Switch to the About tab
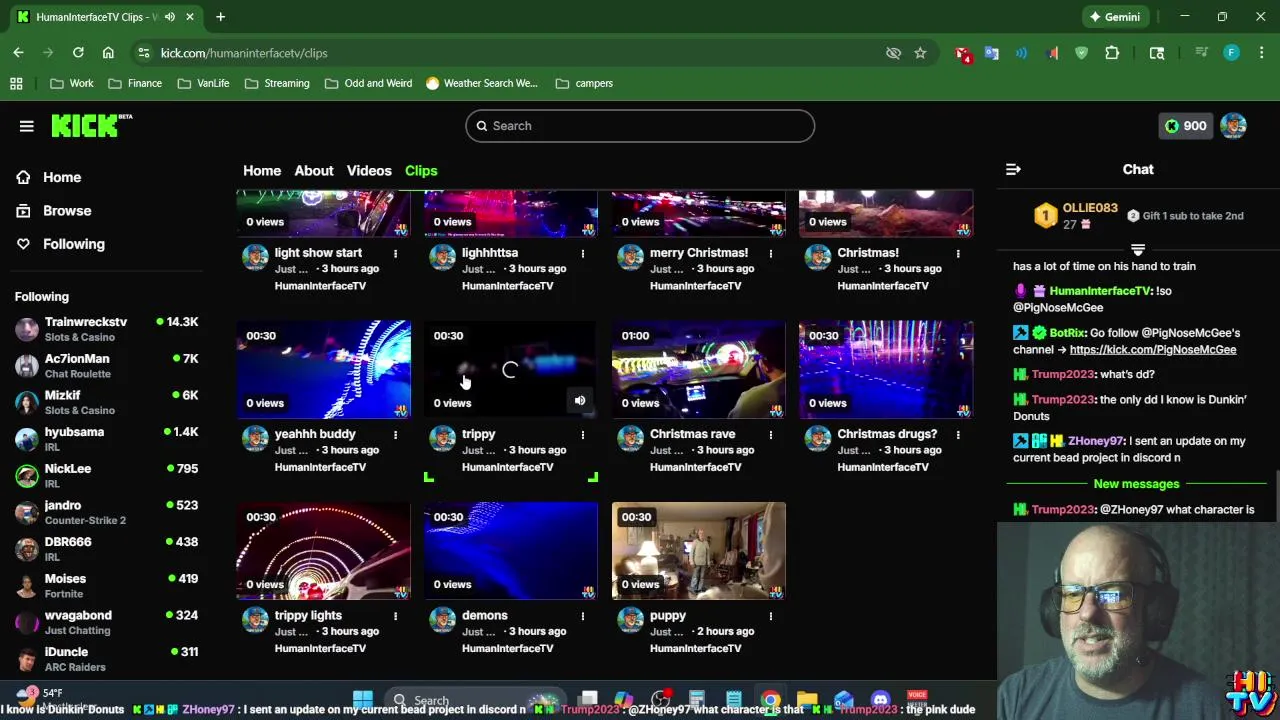 [x=314, y=171]
